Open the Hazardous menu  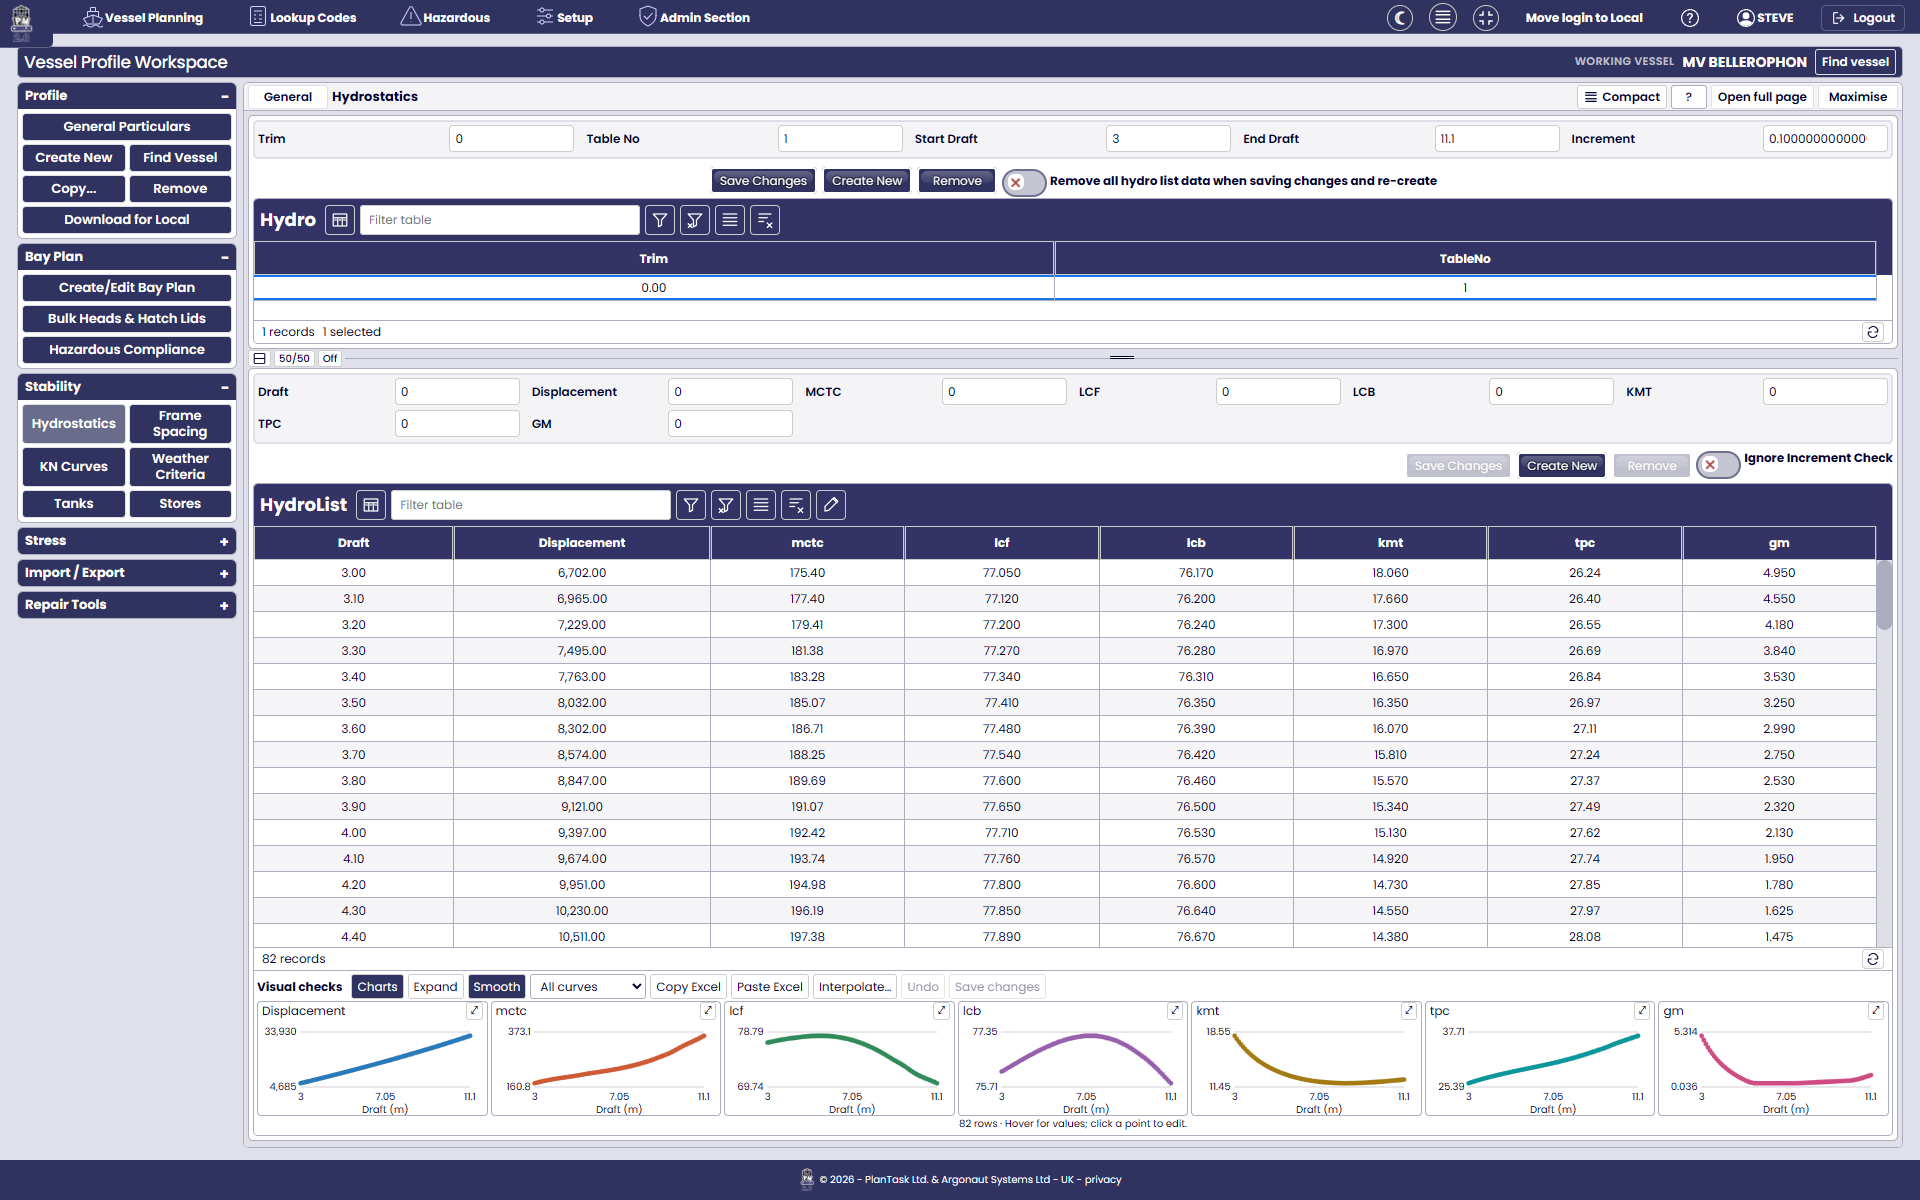445,17
